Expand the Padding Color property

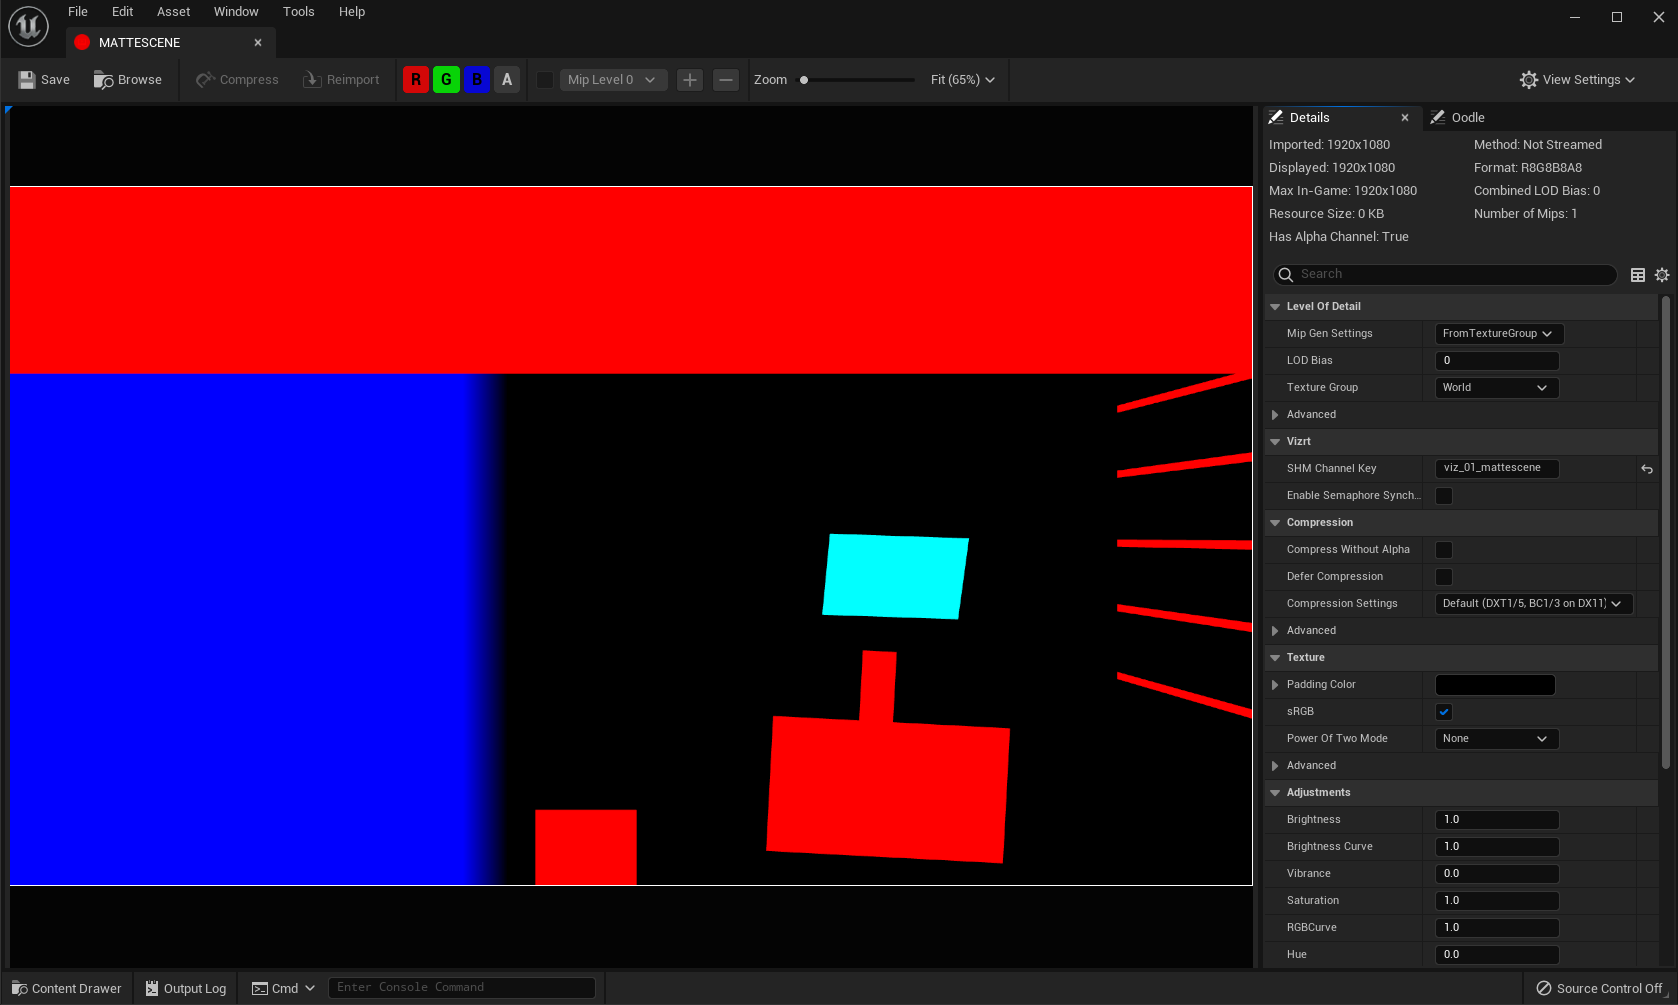[x=1275, y=685]
